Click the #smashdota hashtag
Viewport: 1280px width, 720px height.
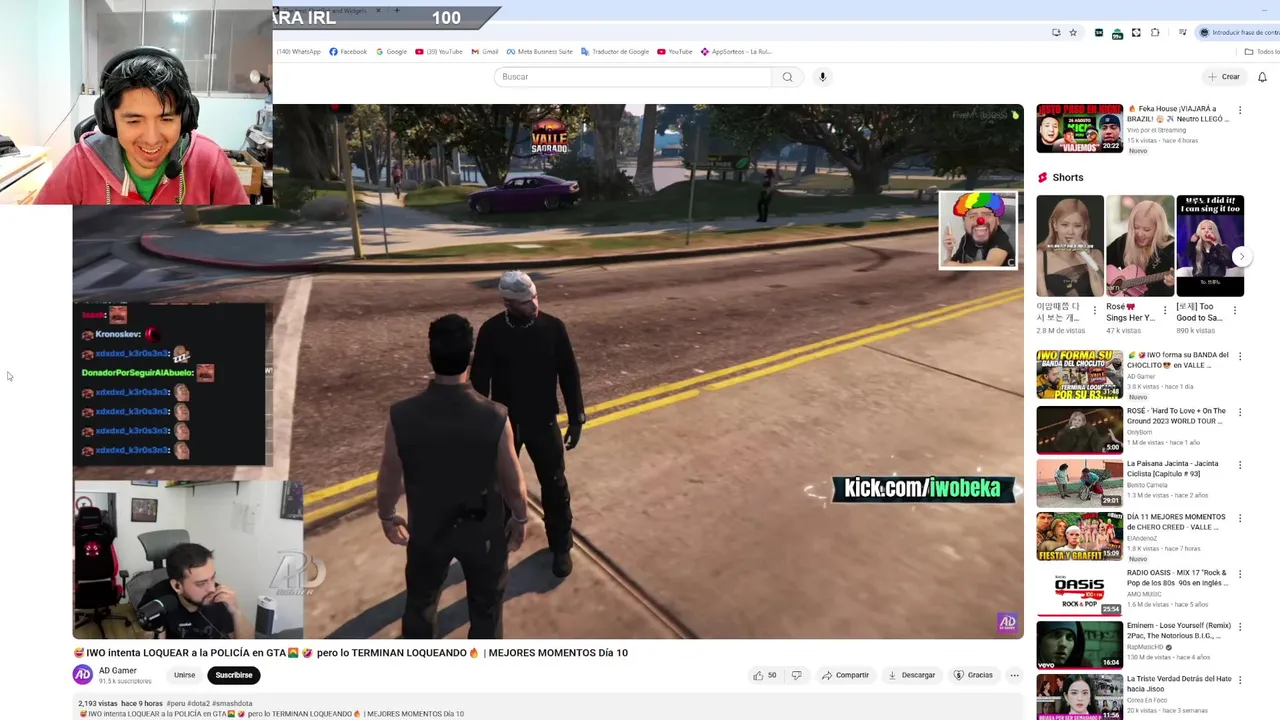point(233,703)
